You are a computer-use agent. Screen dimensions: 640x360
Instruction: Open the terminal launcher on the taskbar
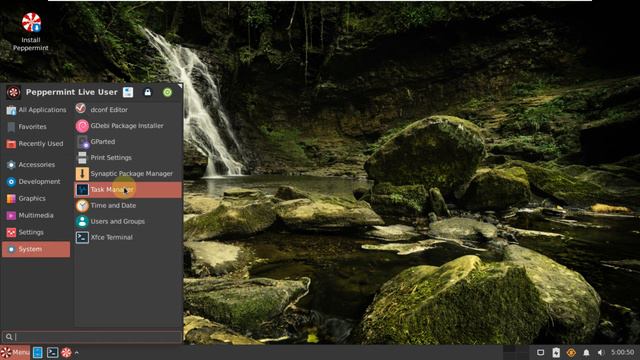pyautogui.click(x=52, y=352)
